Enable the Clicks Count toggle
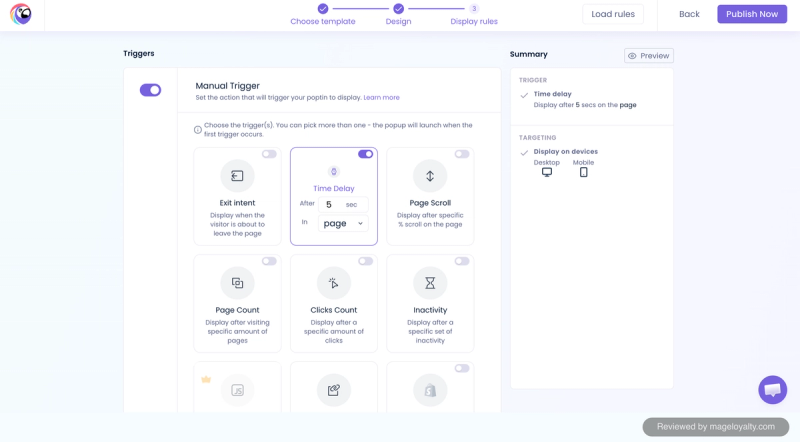This screenshot has width=800, height=442. 365,261
